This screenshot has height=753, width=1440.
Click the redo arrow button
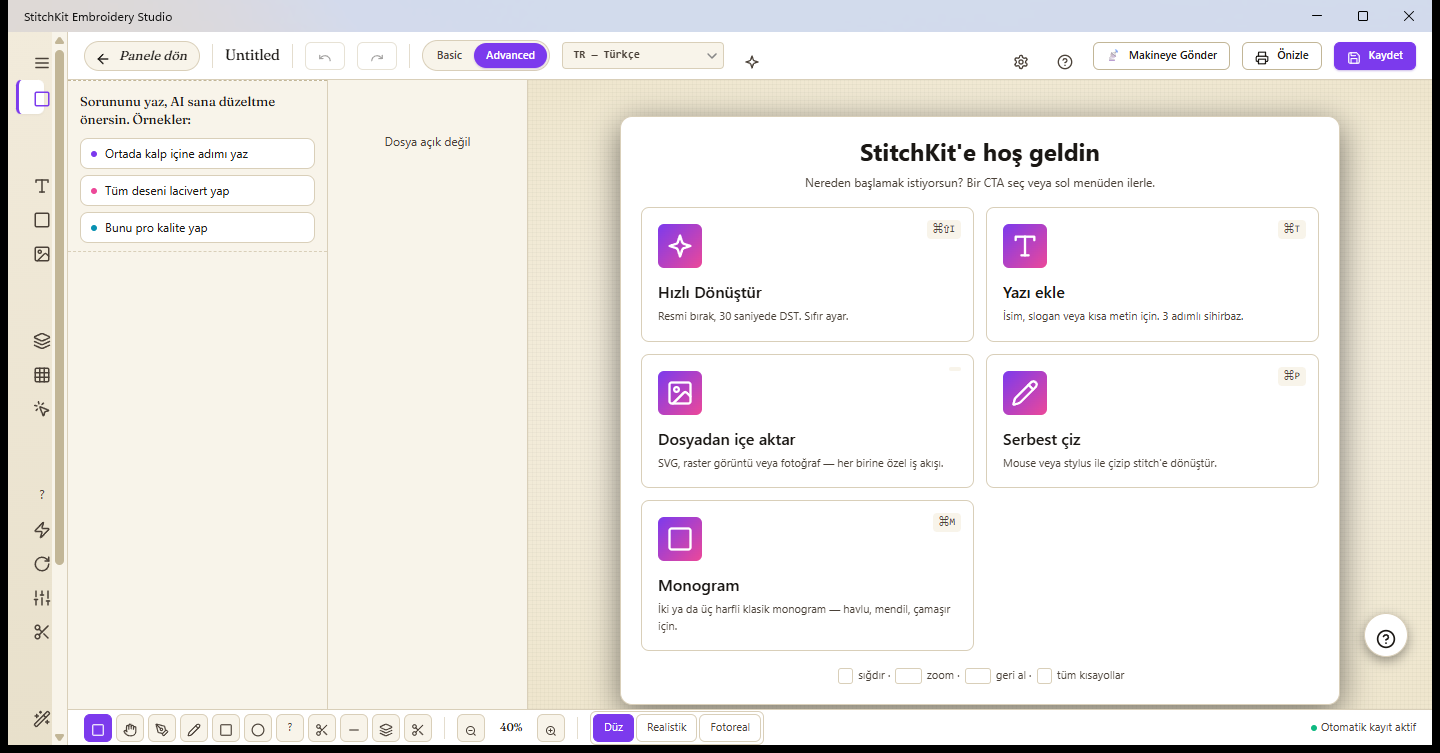377,57
